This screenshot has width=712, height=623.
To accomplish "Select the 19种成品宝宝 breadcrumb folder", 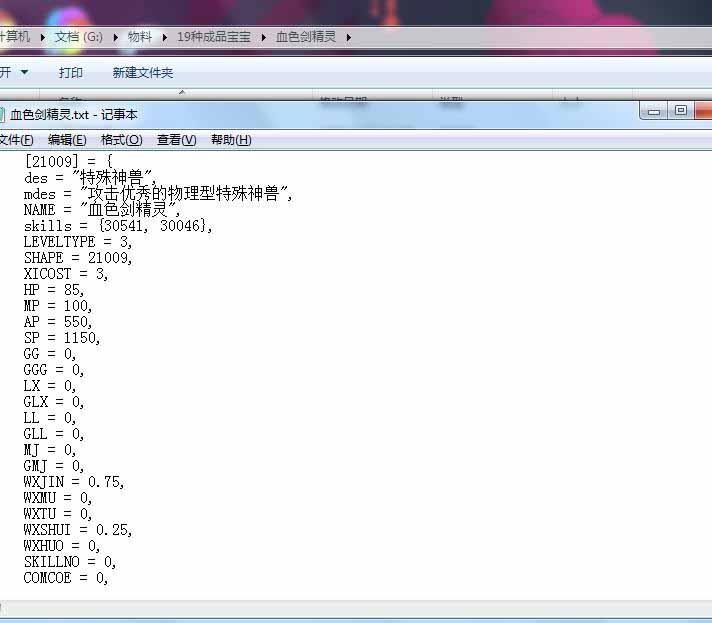I will pyautogui.click(x=213, y=36).
